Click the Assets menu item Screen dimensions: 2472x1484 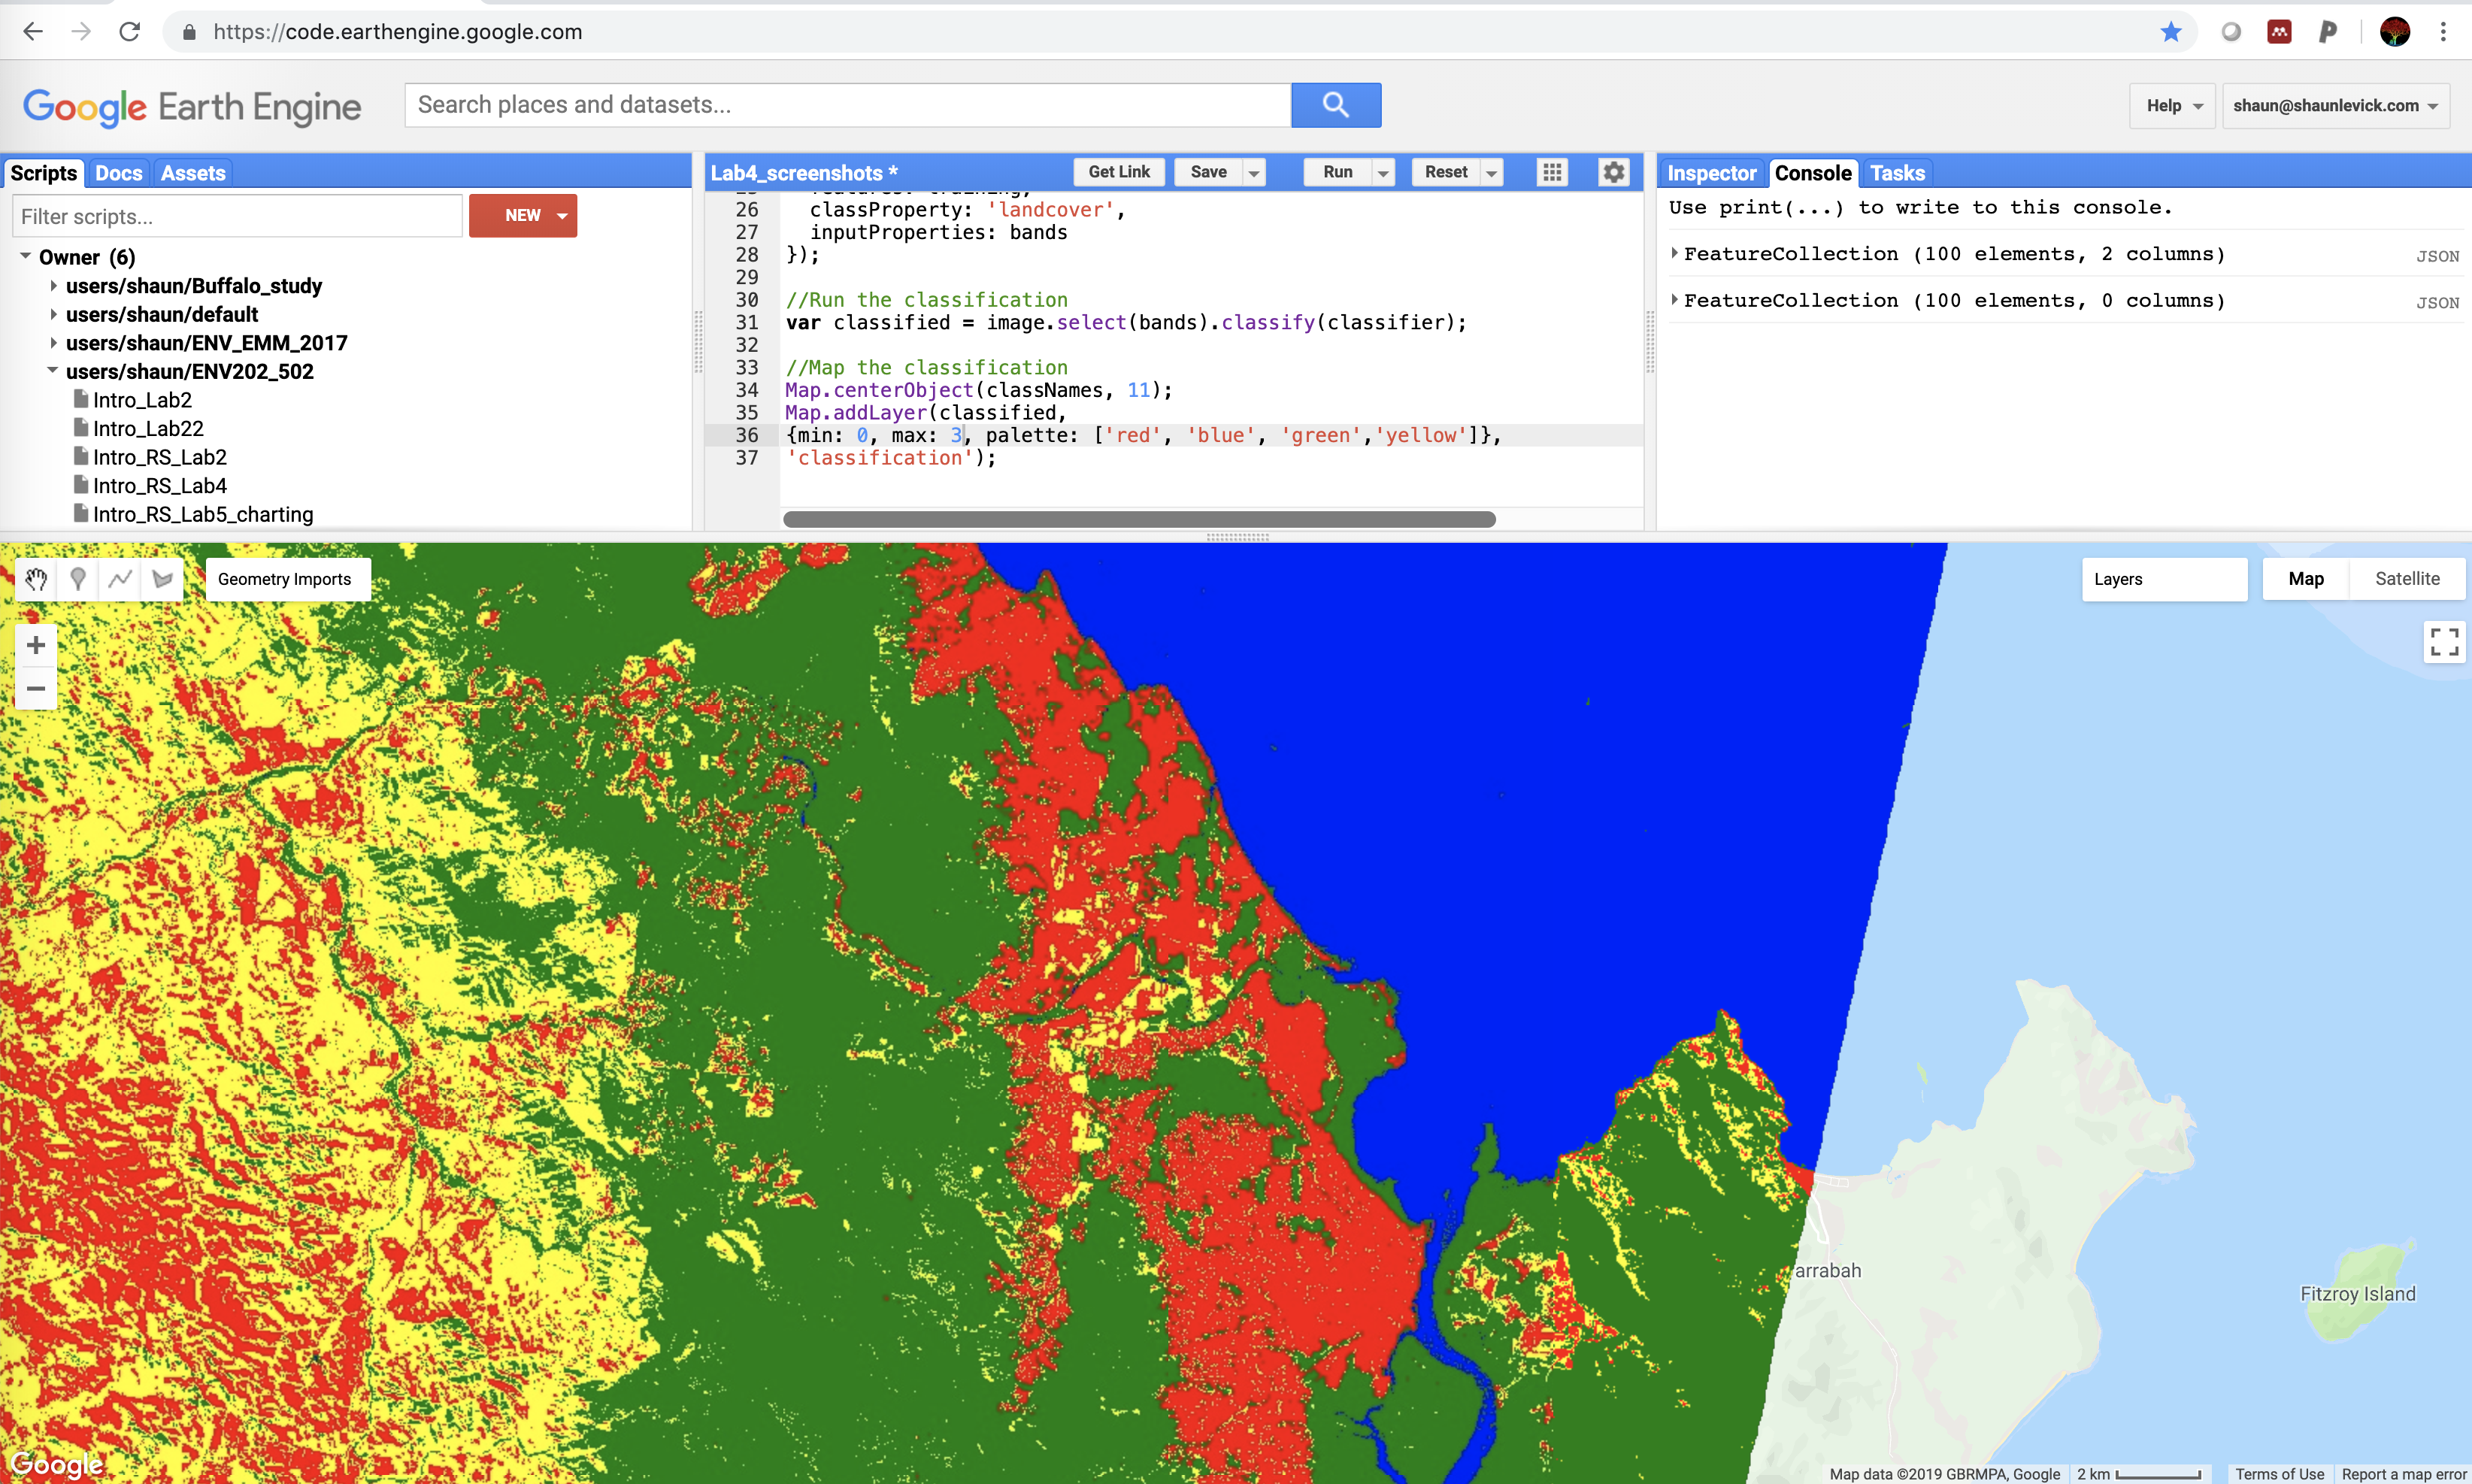(x=192, y=171)
